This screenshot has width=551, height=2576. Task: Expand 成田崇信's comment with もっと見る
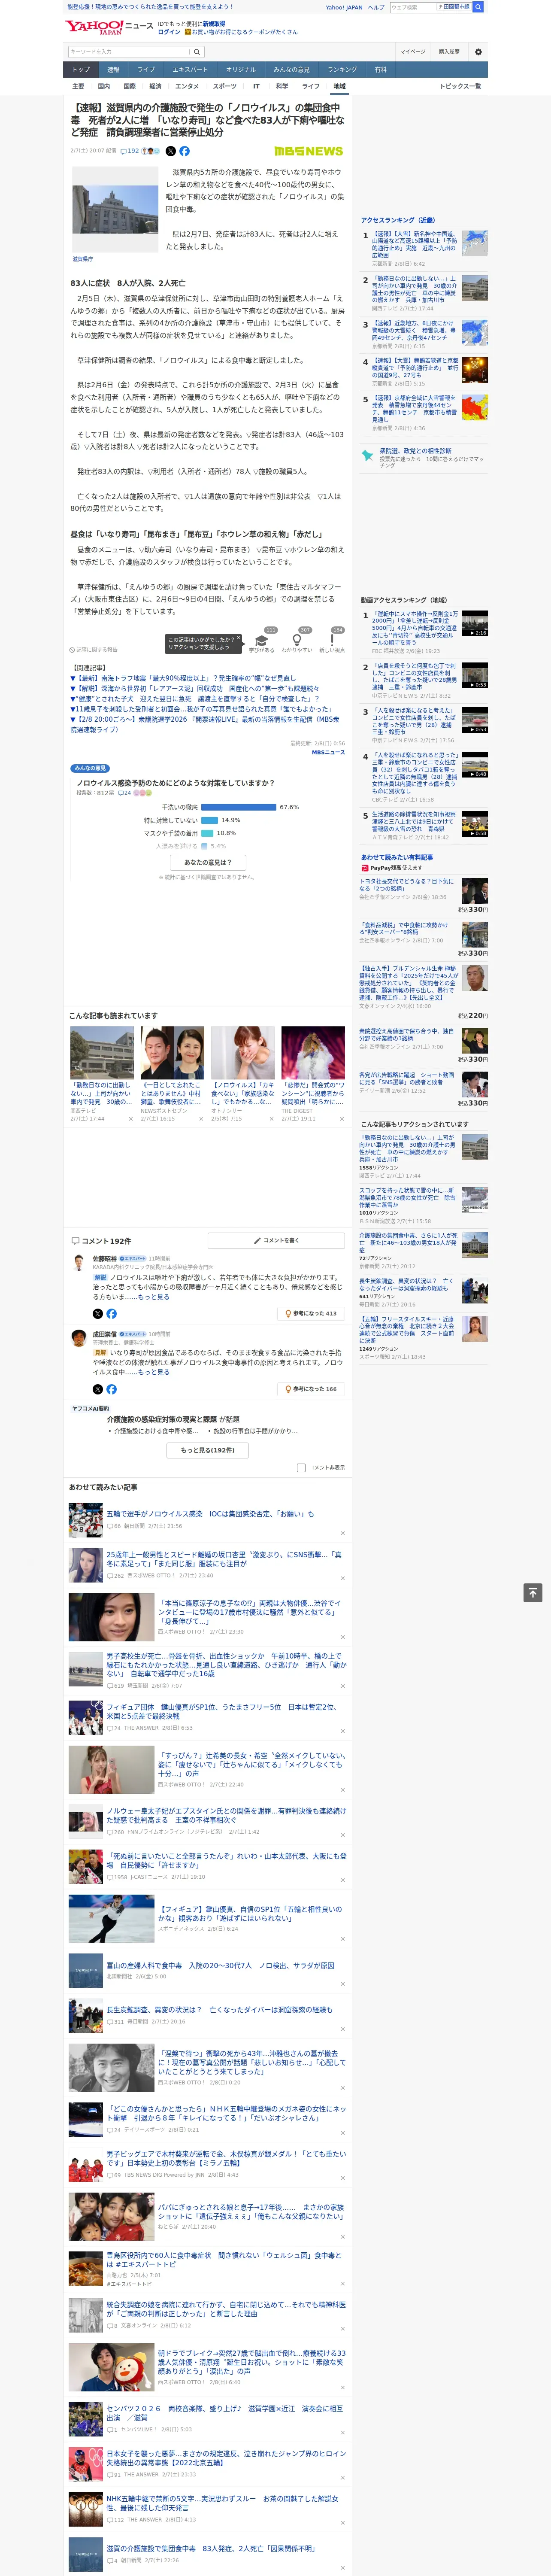153,1373
